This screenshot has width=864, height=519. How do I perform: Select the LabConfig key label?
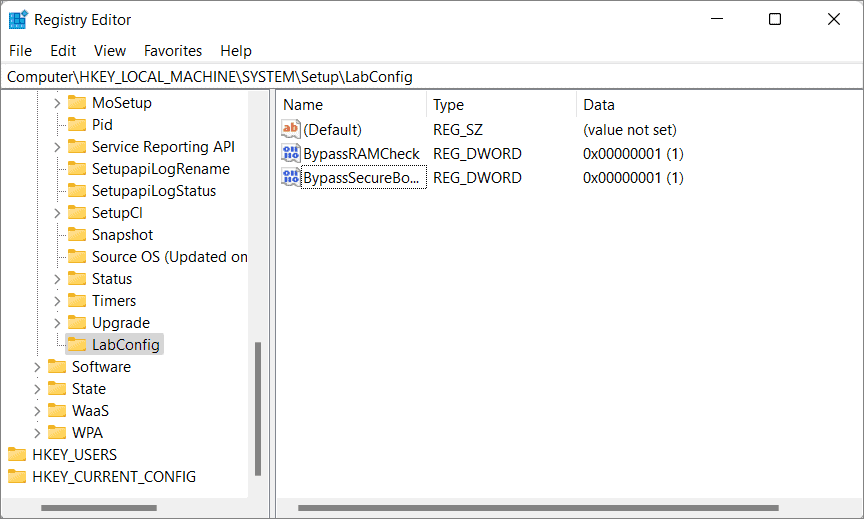[126, 345]
